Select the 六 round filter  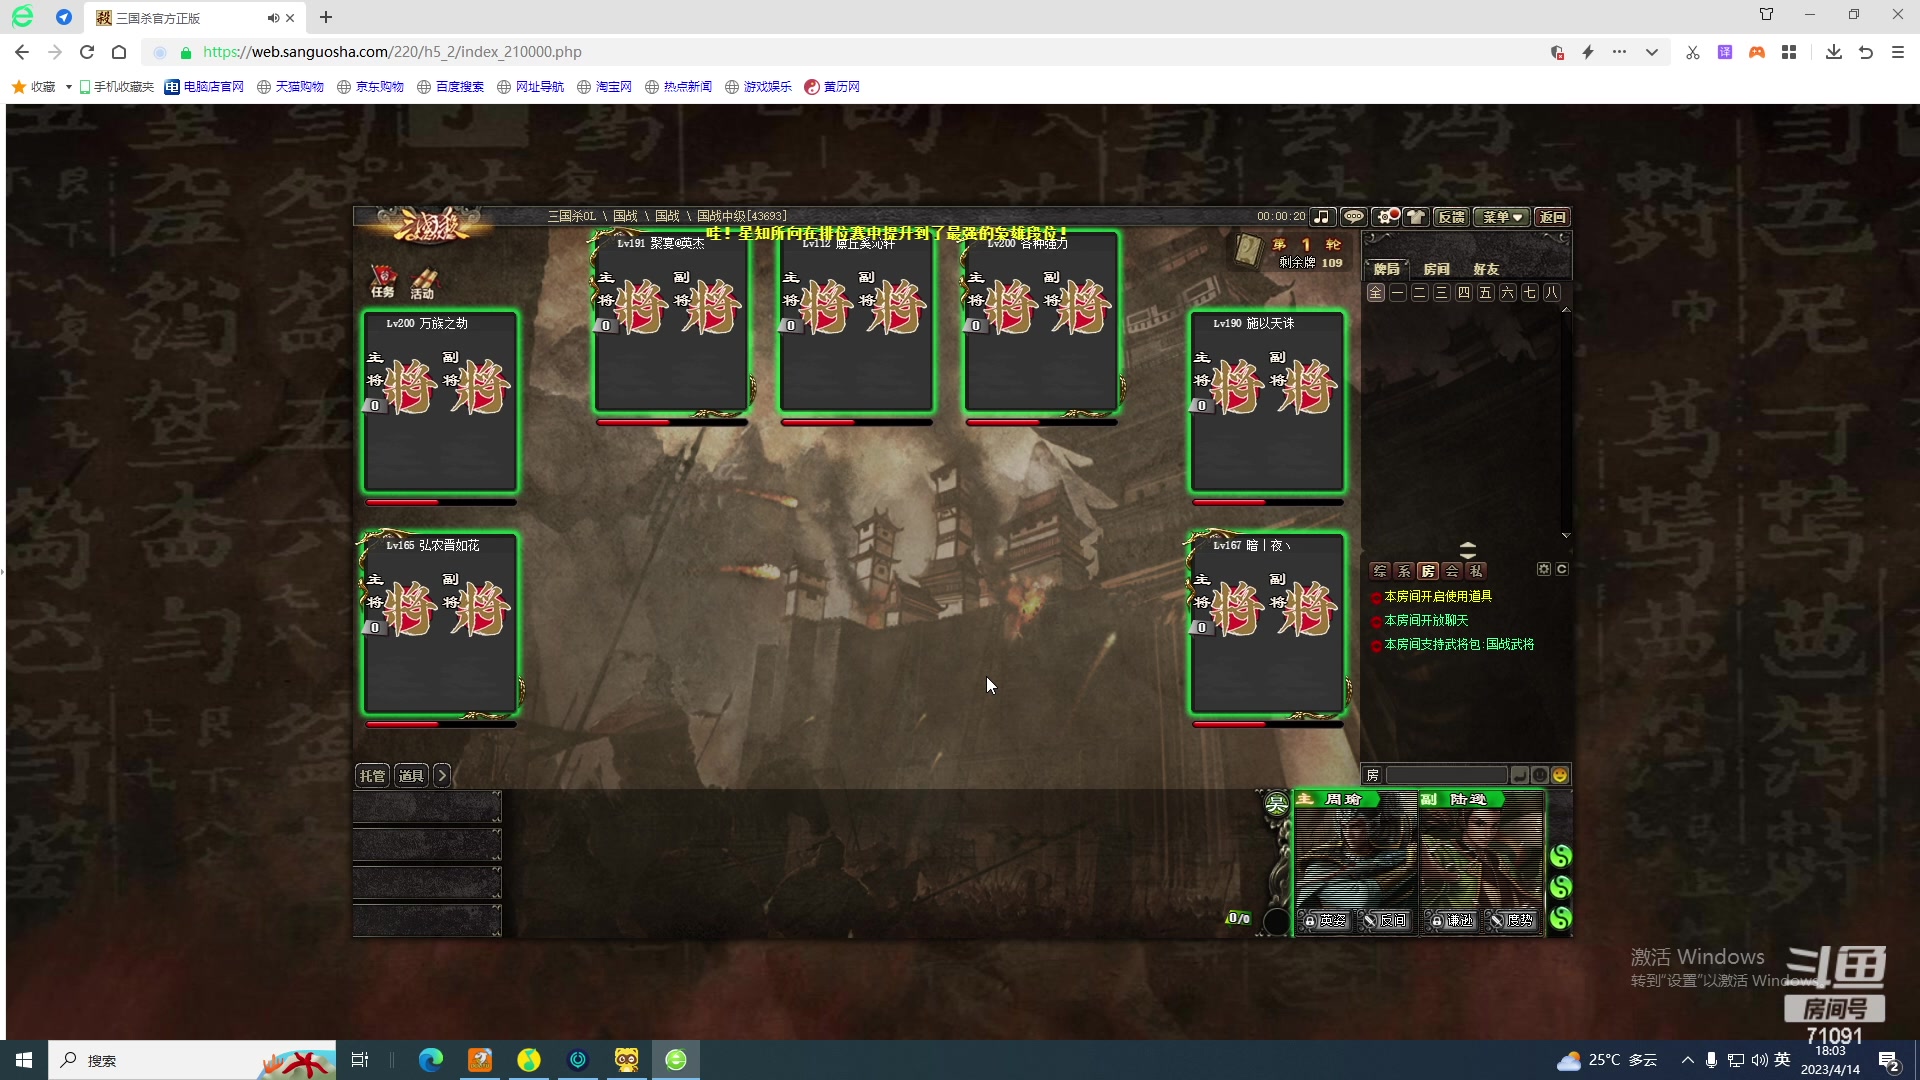point(1508,293)
